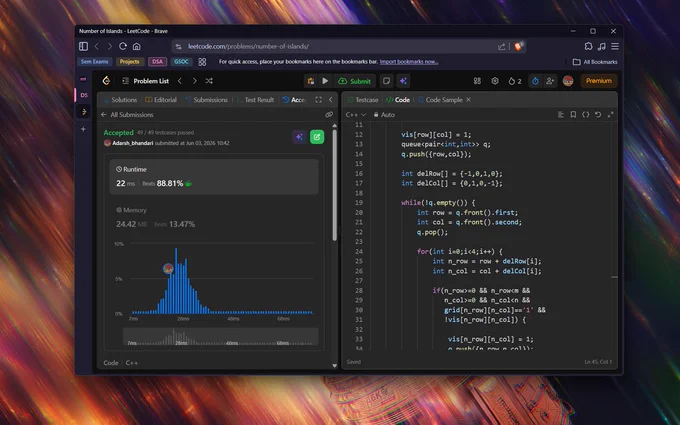The height and width of the screenshot is (425, 680).
Task: Click the editor bookmark icon
Action: [x=573, y=114]
